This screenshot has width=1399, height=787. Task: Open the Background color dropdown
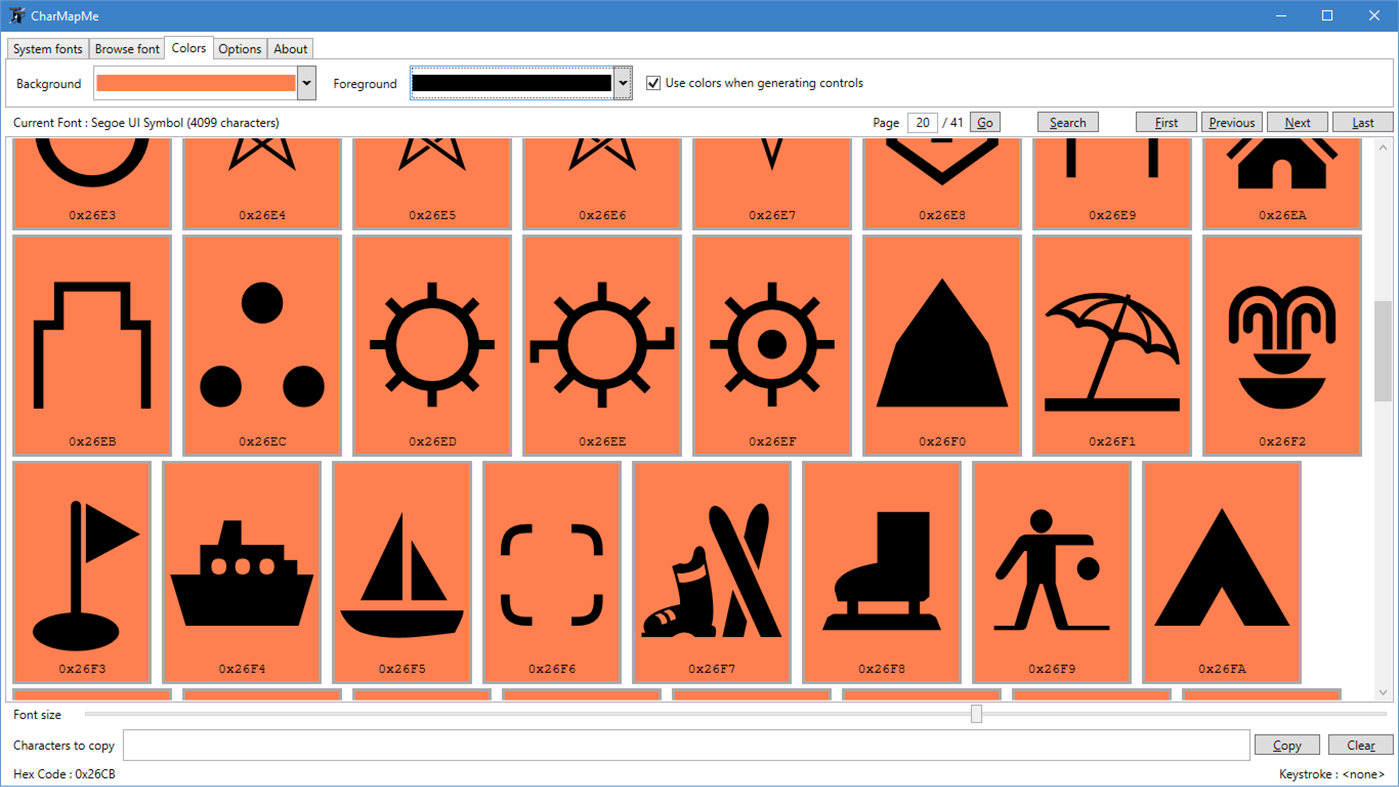(x=307, y=84)
